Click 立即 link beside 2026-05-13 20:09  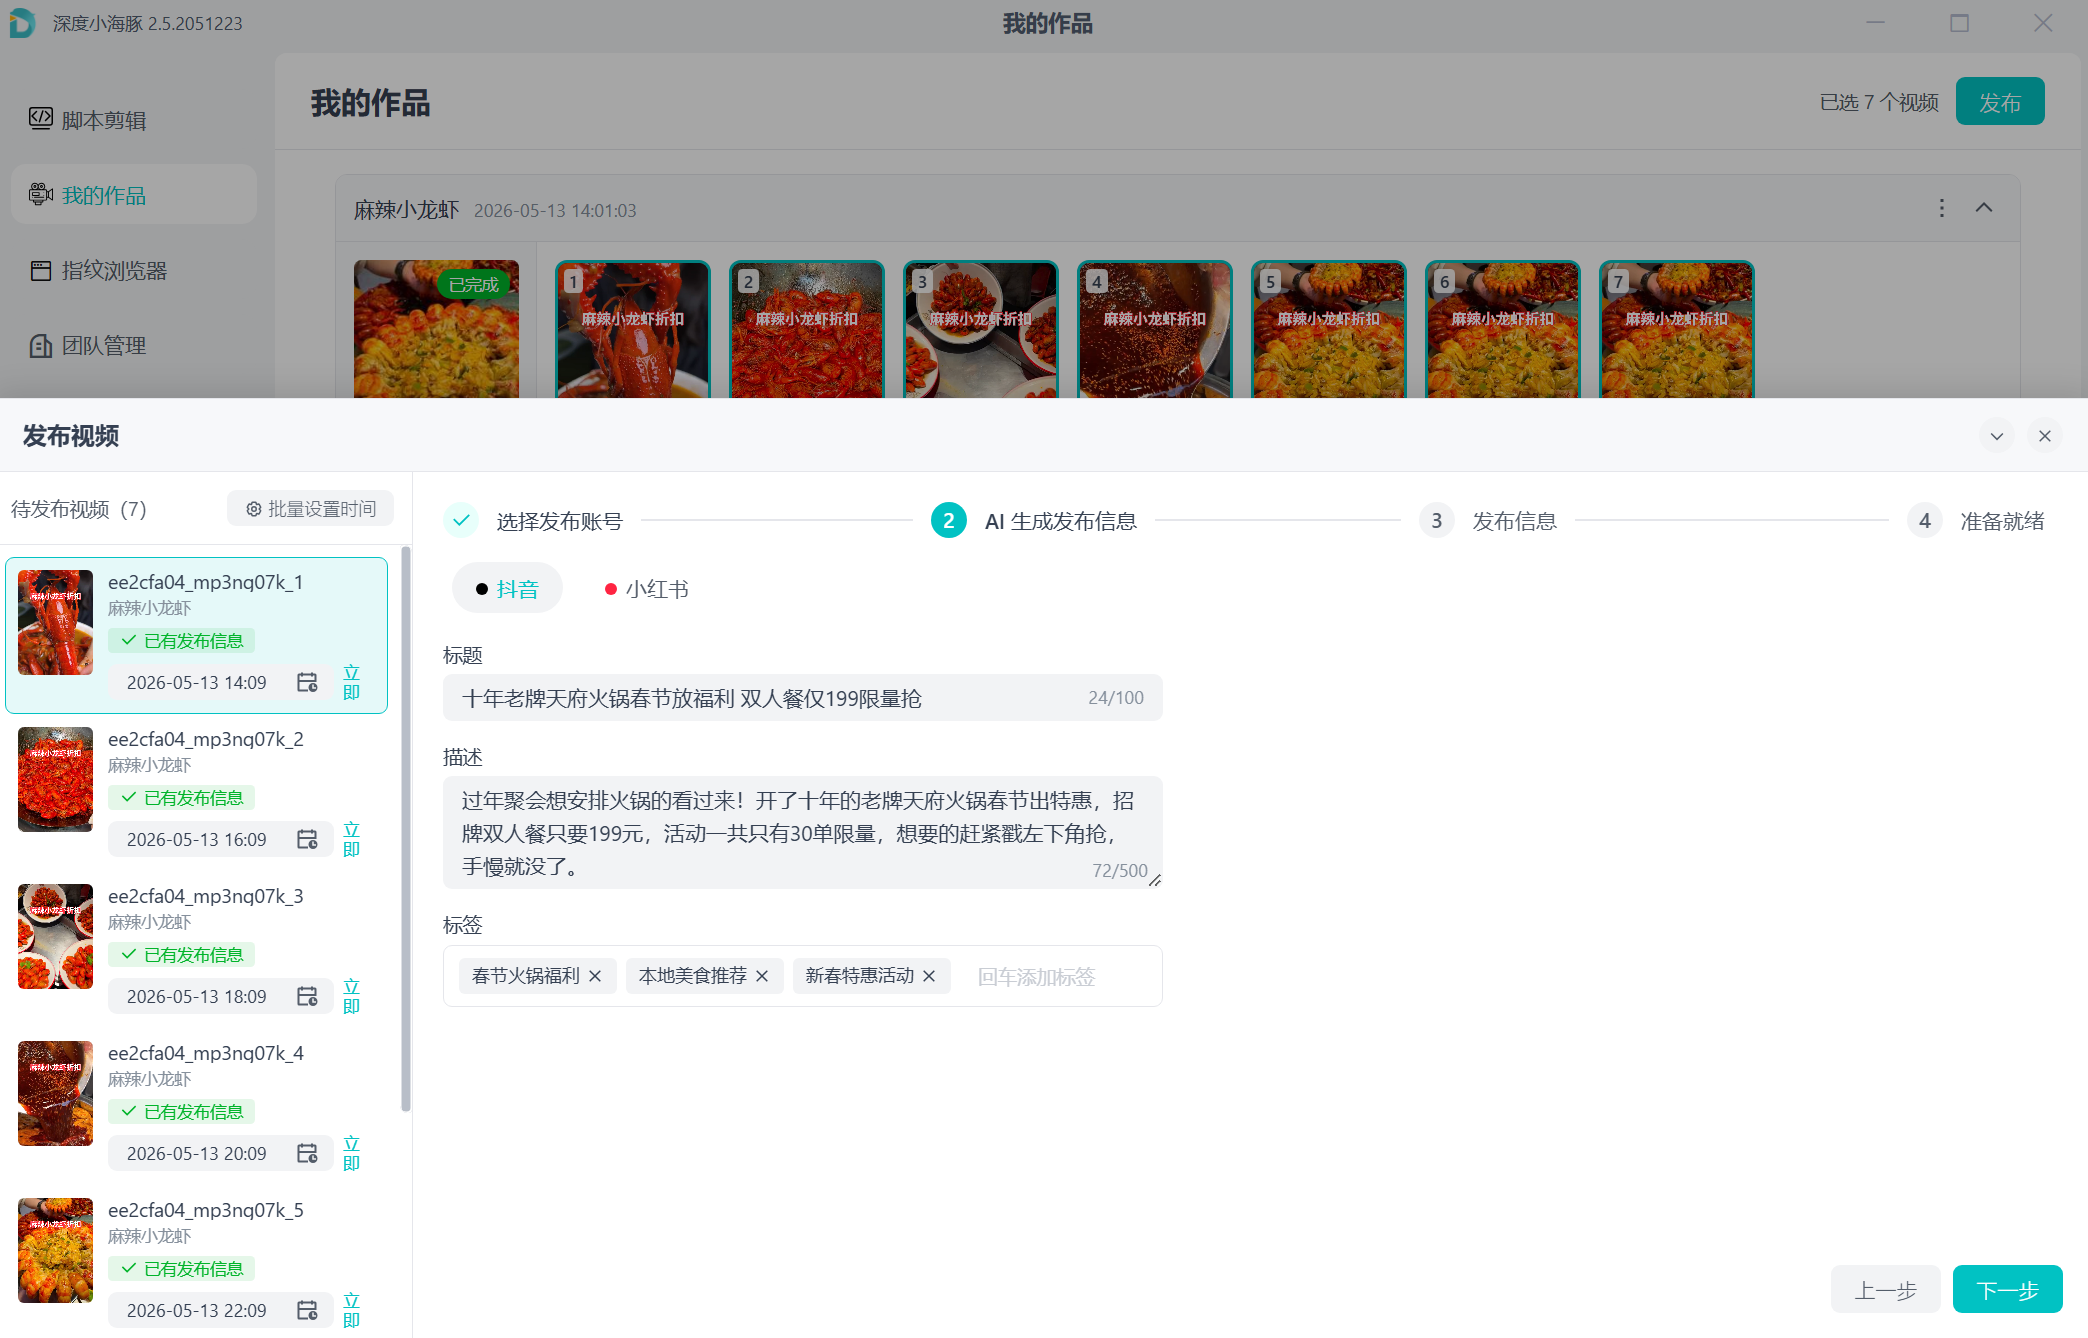[x=351, y=1153]
